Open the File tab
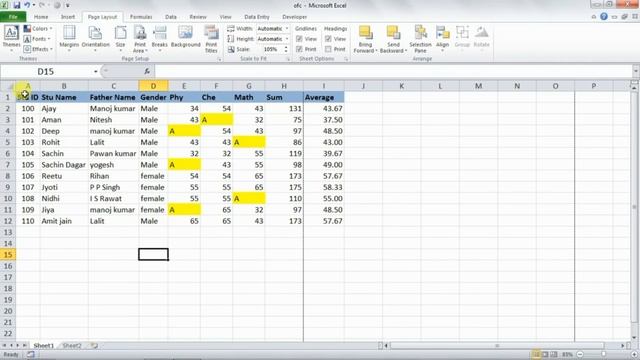Image resolution: width=640 pixels, height=360 pixels. [x=13, y=17]
